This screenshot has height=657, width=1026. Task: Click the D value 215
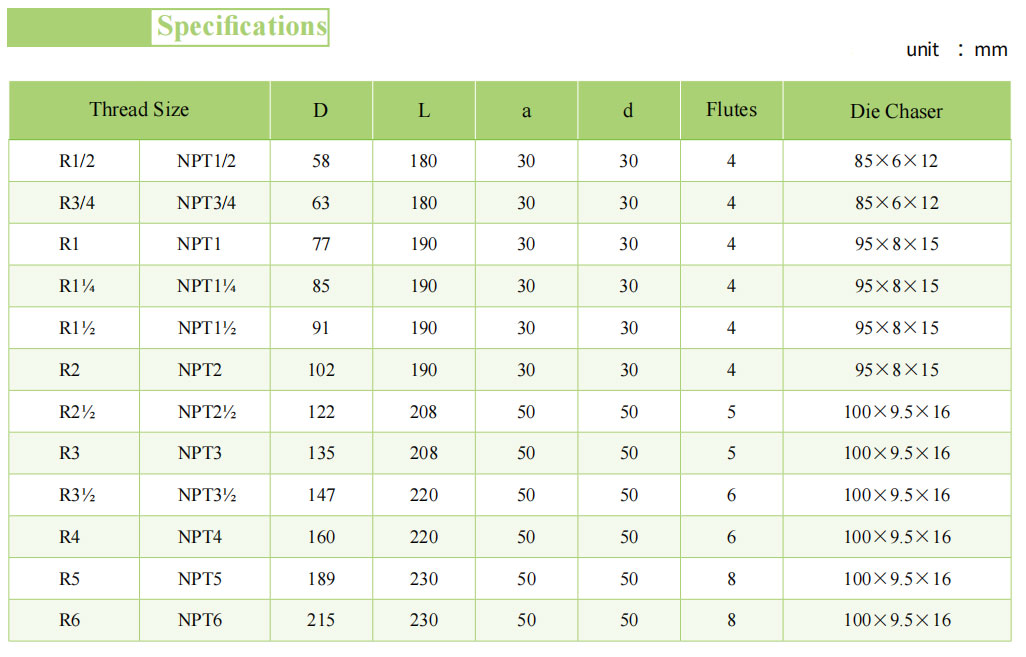[321, 620]
